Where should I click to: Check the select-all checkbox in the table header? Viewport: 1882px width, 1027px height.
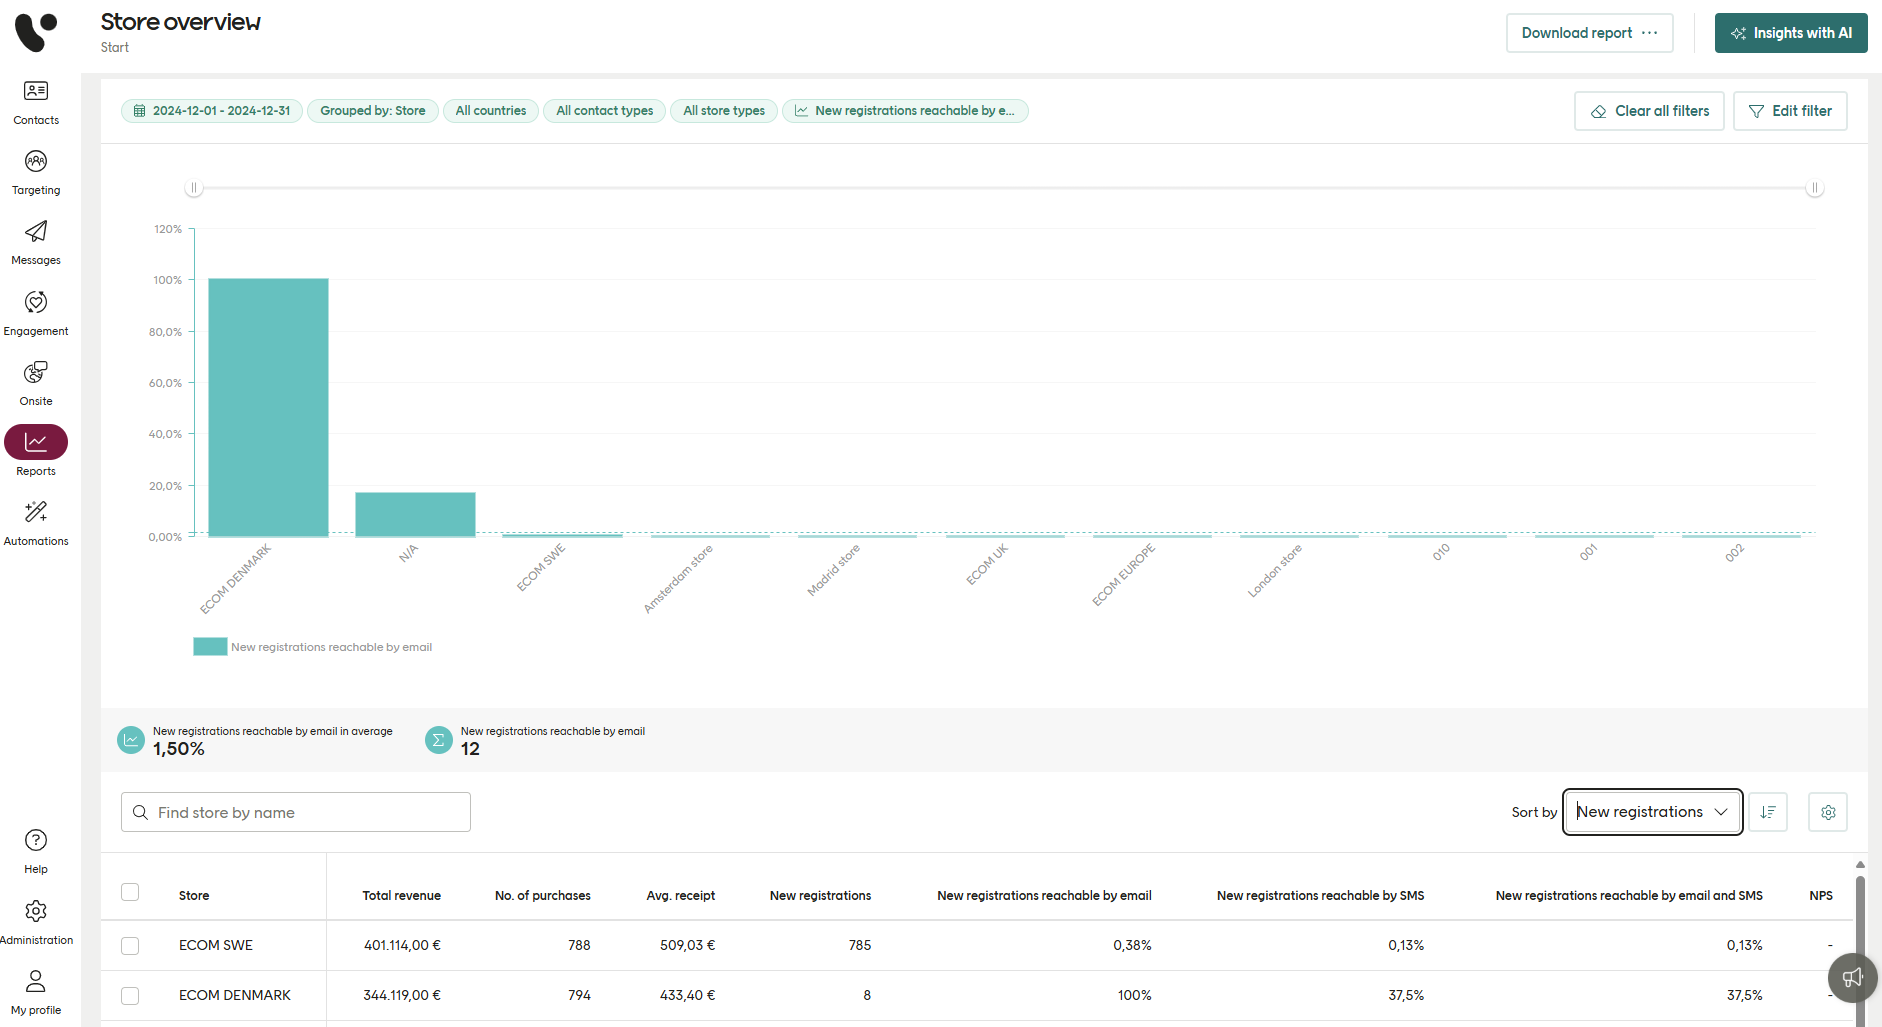pos(130,891)
